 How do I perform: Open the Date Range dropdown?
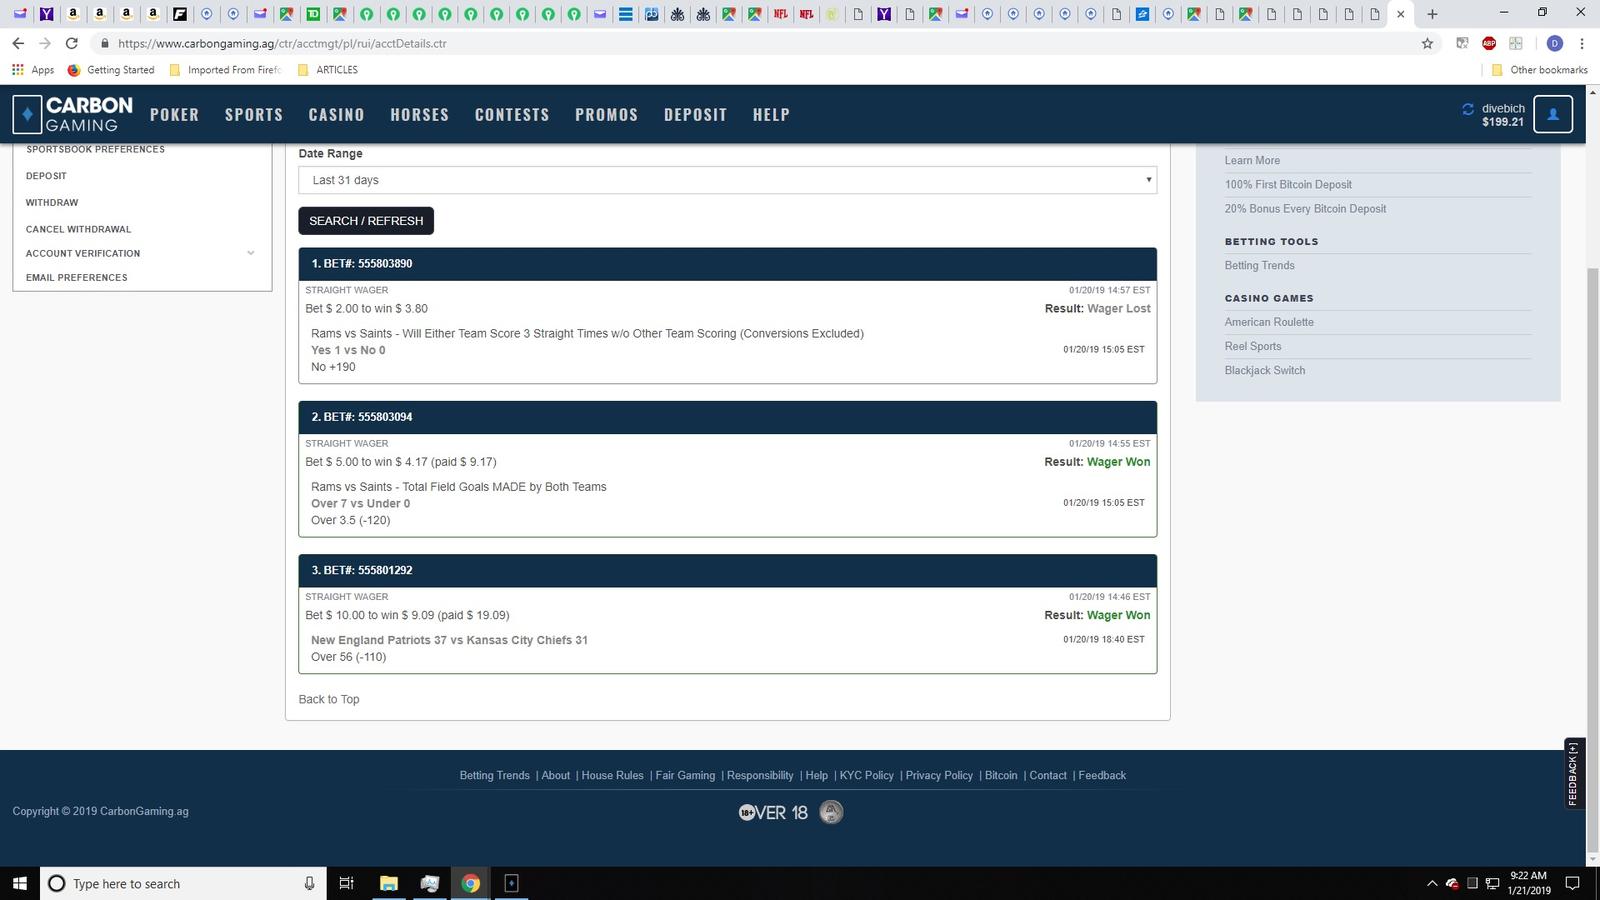(x=728, y=180)
